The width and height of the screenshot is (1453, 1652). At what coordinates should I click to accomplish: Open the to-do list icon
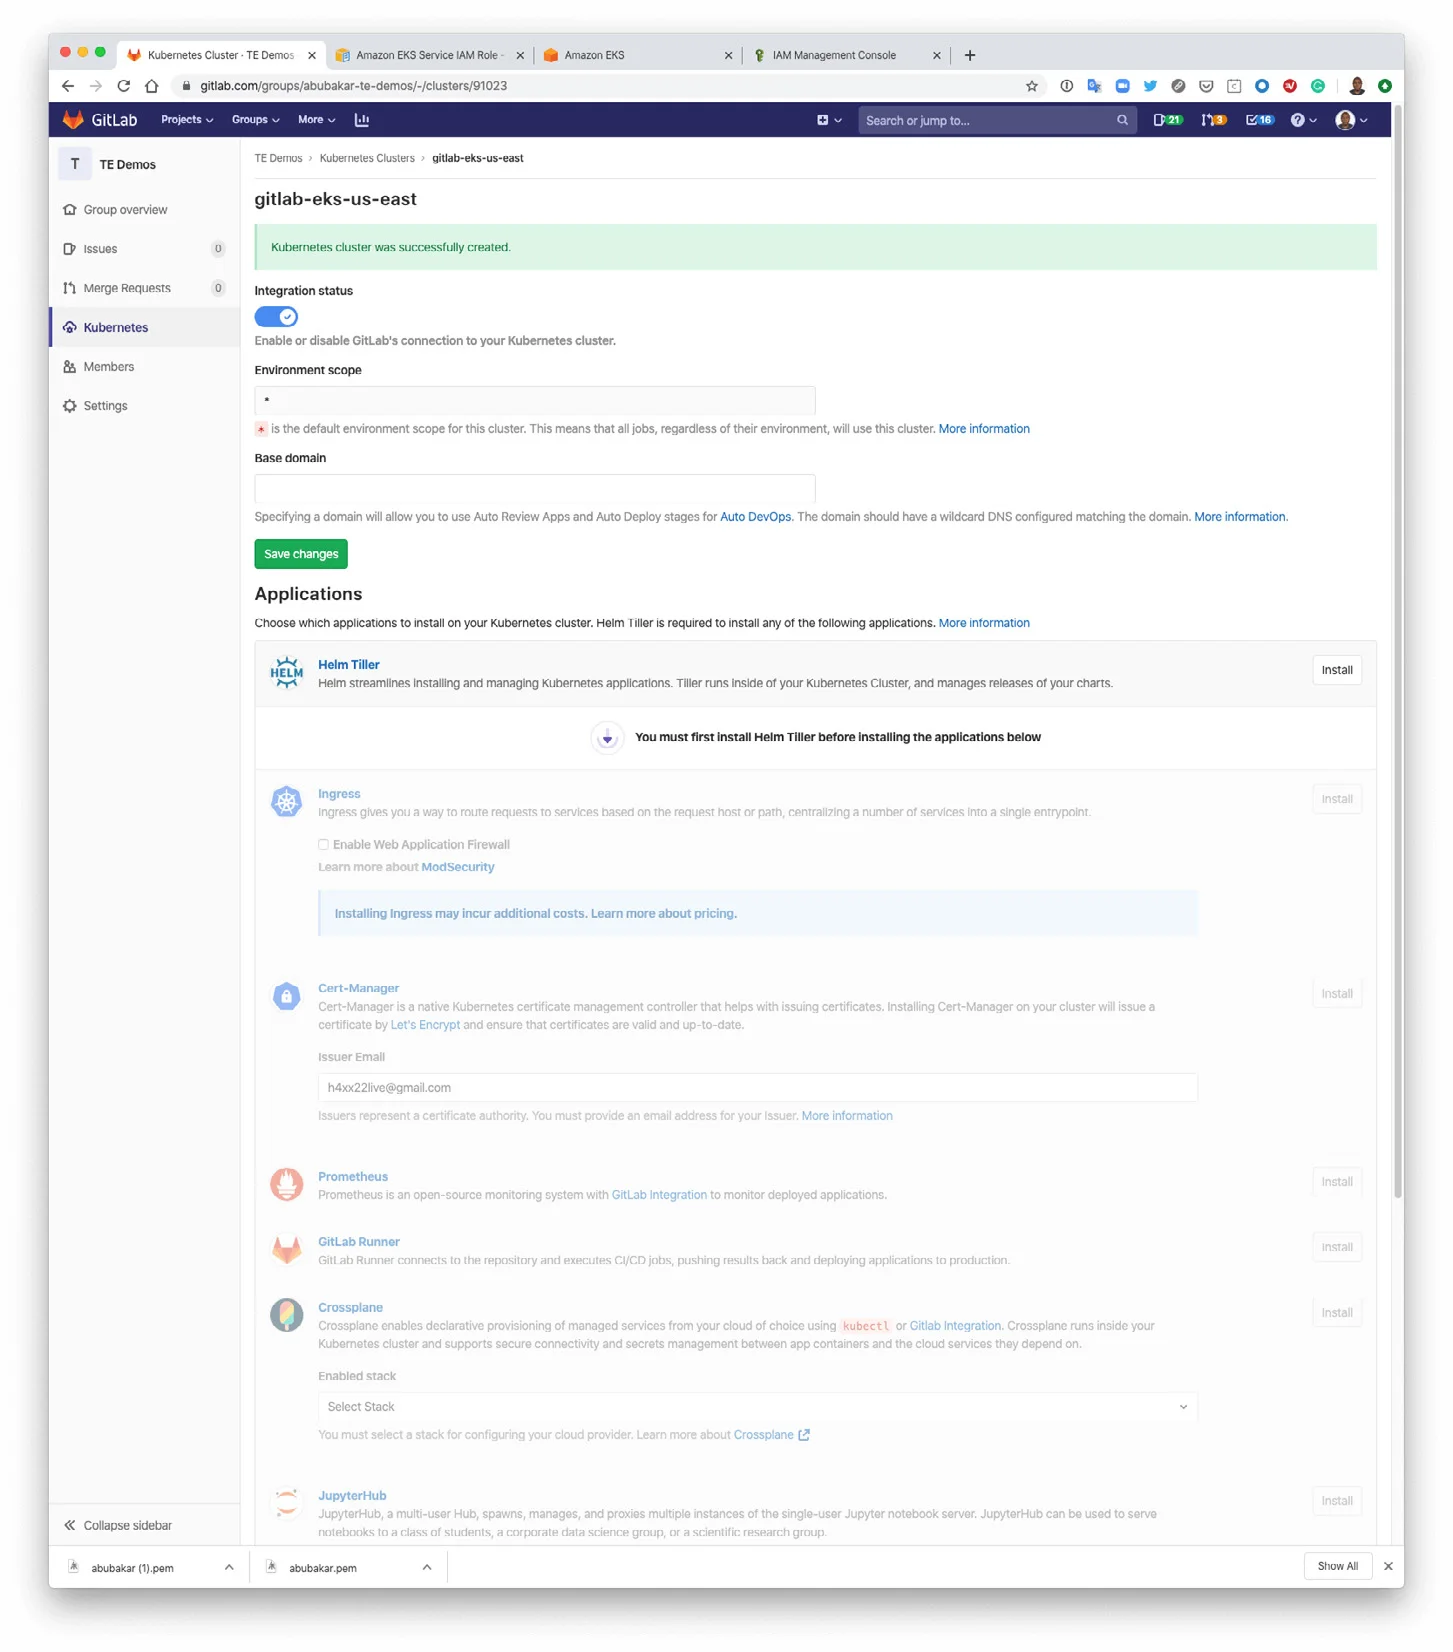point(1258,120)
